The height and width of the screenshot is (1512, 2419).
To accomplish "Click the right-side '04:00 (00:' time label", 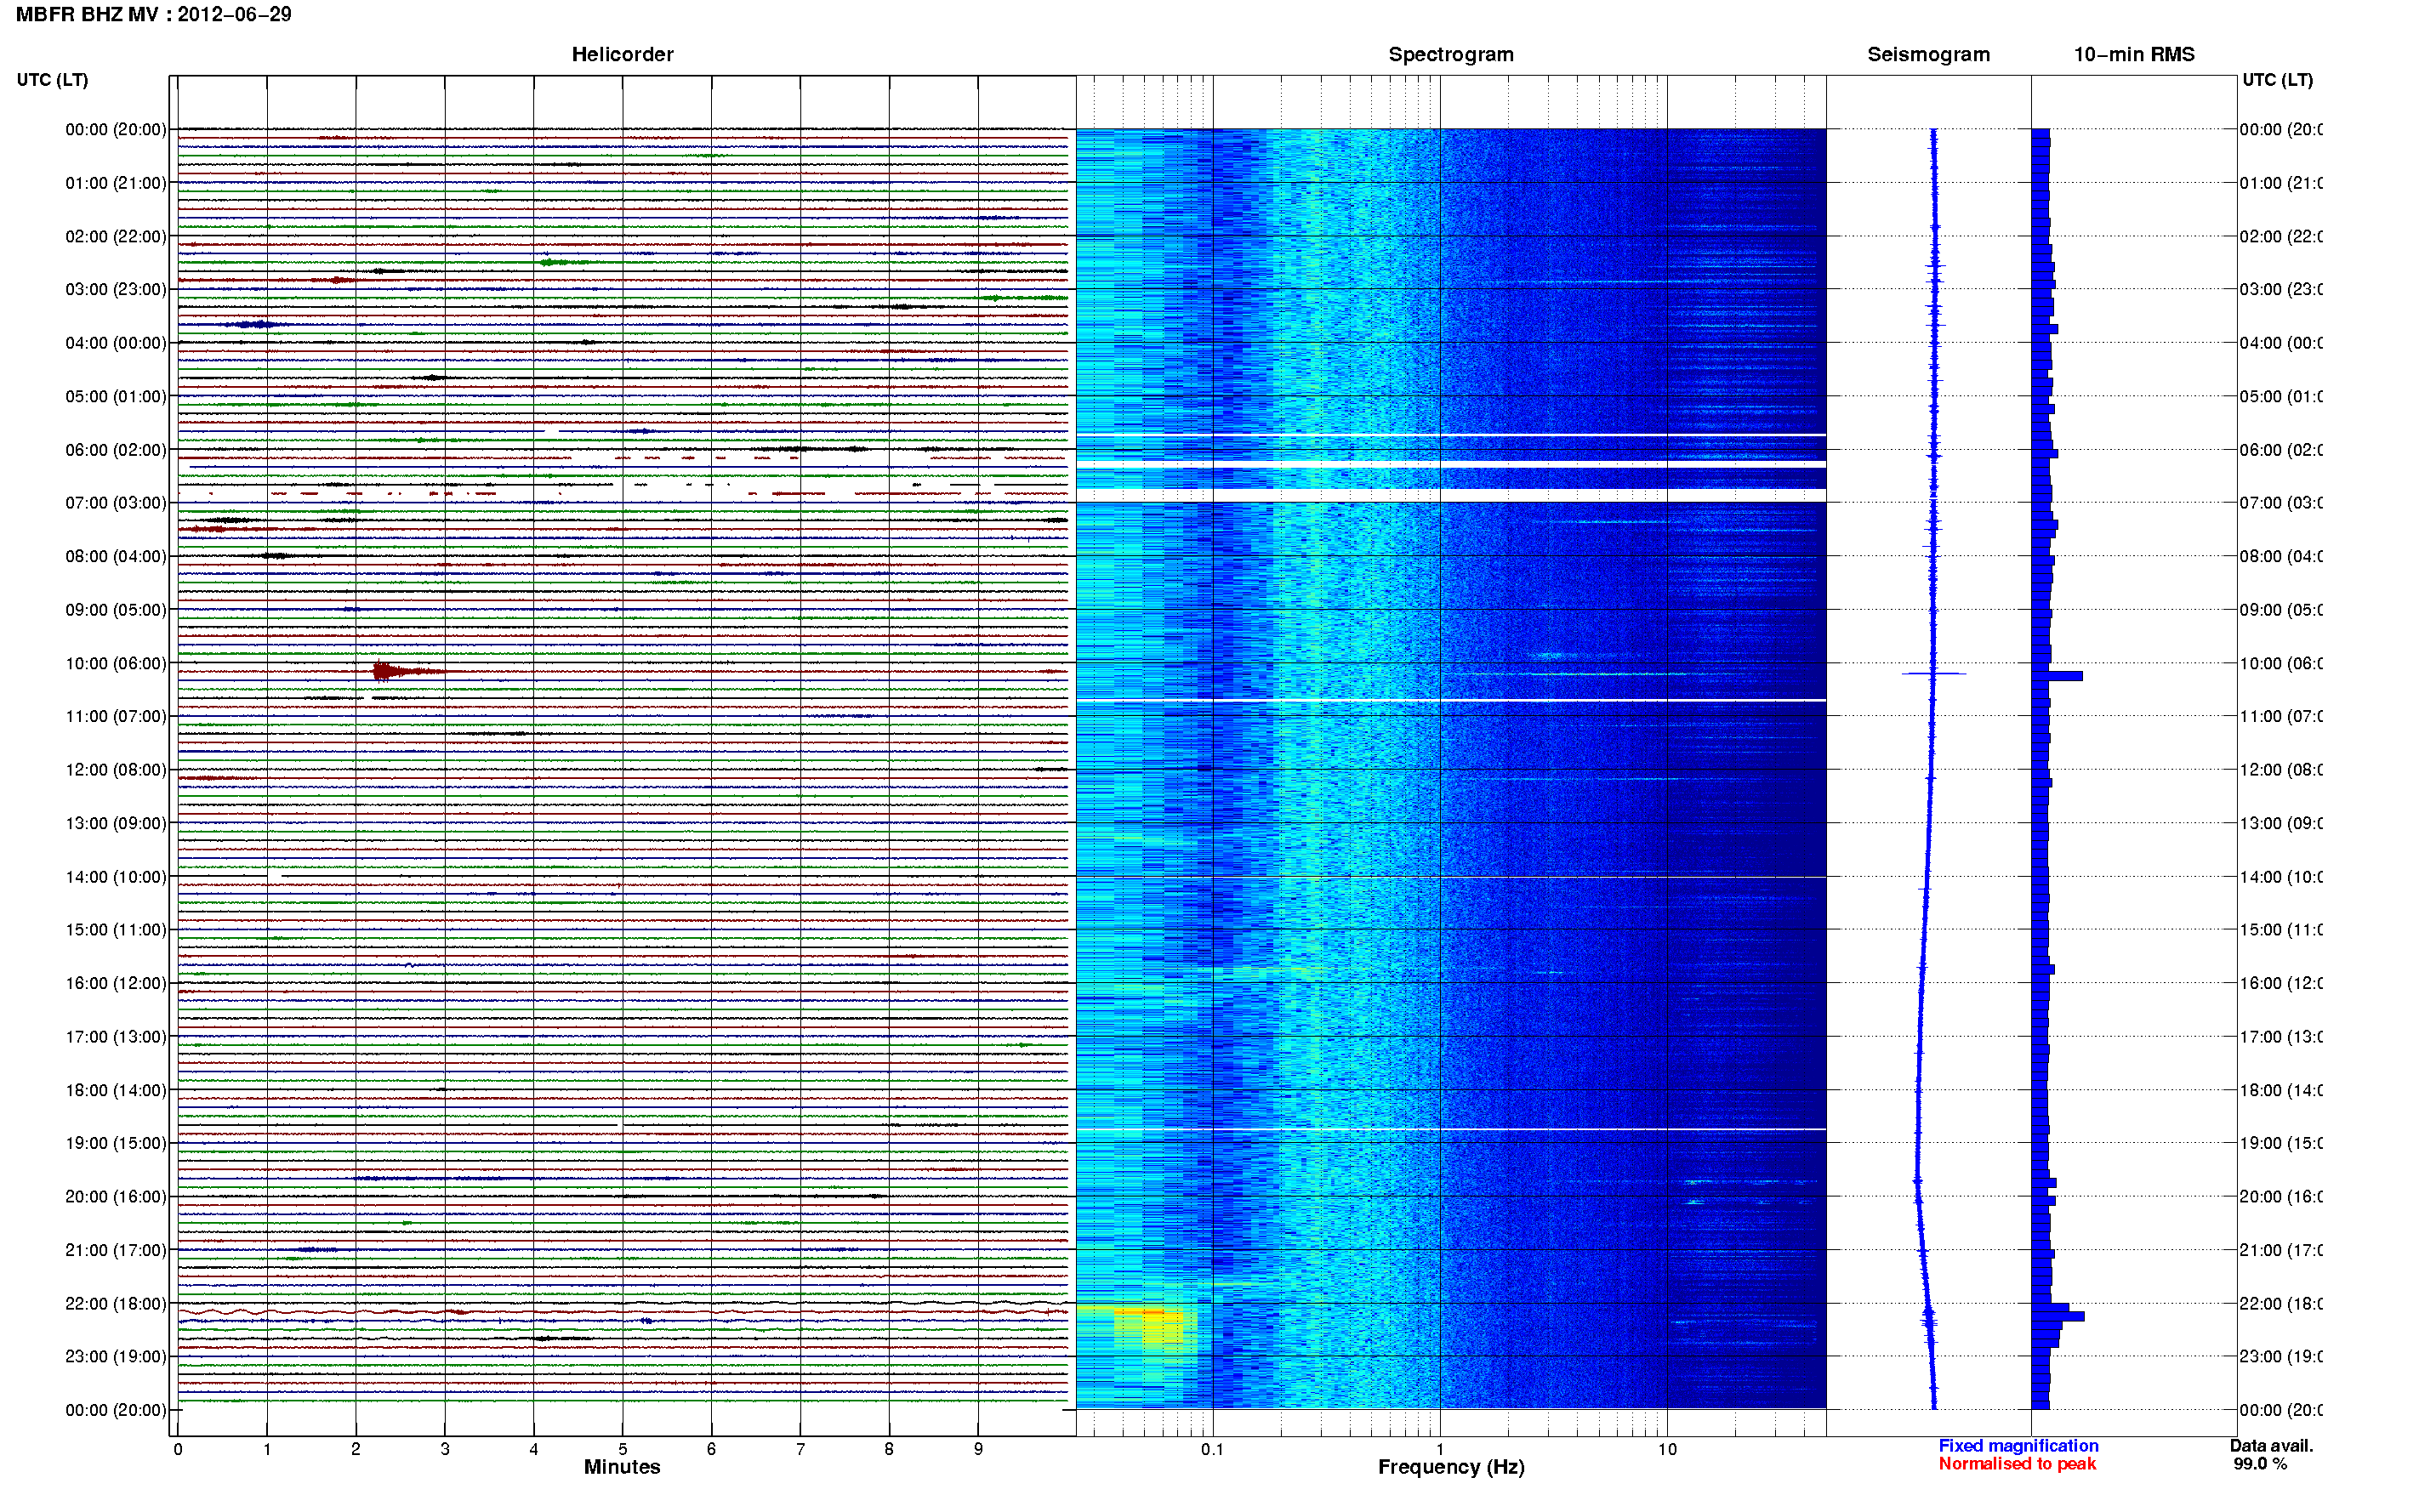I will (x=2280, y=343).
